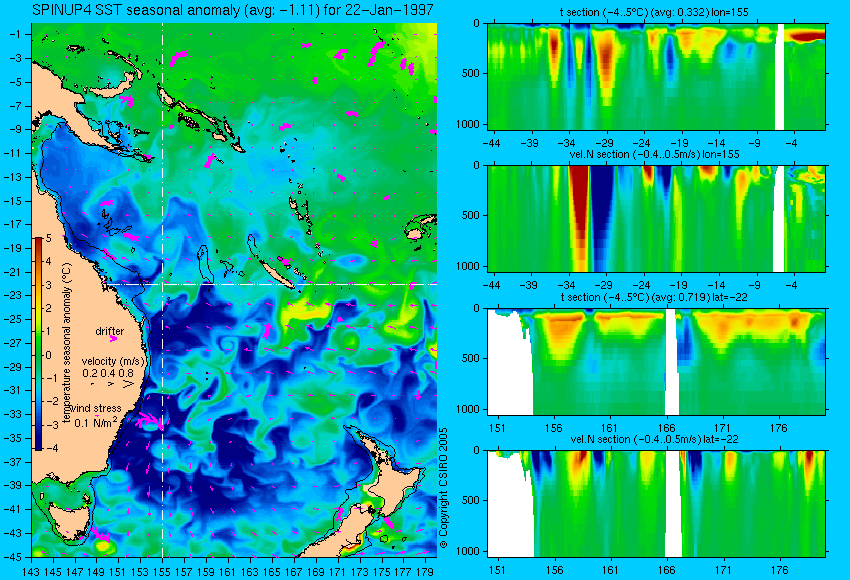Click latitude tick -23 on the main map axis
Screen dimensions: 850x580
click(15, 296)
